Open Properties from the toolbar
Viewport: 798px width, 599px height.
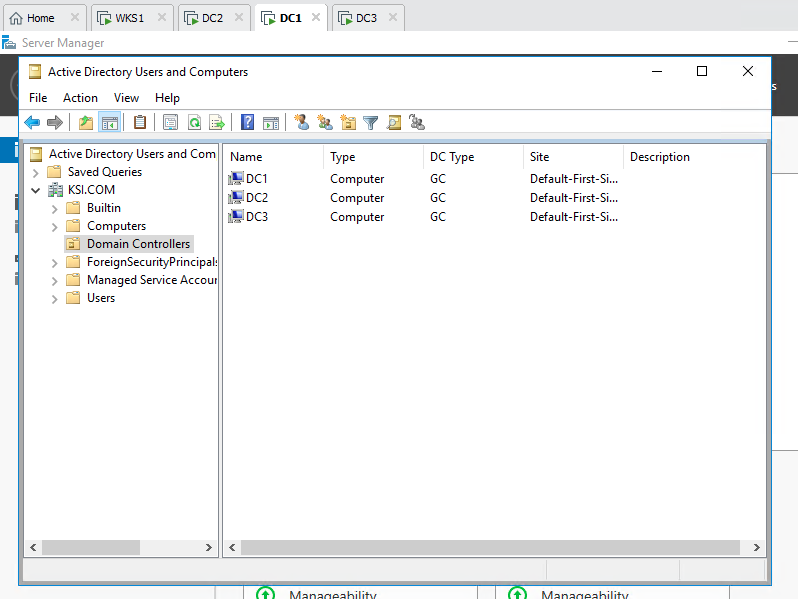tap(170, 123)
